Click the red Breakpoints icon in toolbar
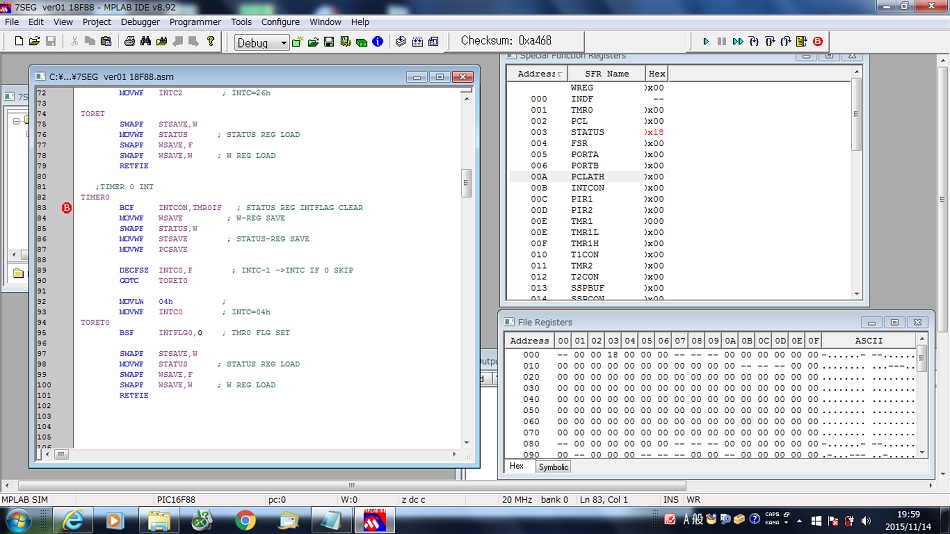The width and height of the screenshot is (950, 534). point(818,41)
